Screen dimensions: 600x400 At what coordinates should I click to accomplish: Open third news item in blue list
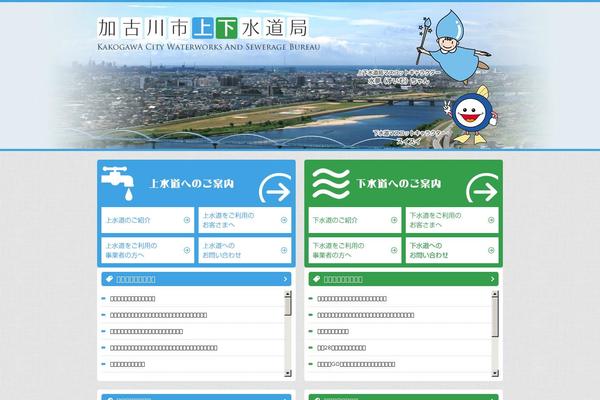coord(146,331)
